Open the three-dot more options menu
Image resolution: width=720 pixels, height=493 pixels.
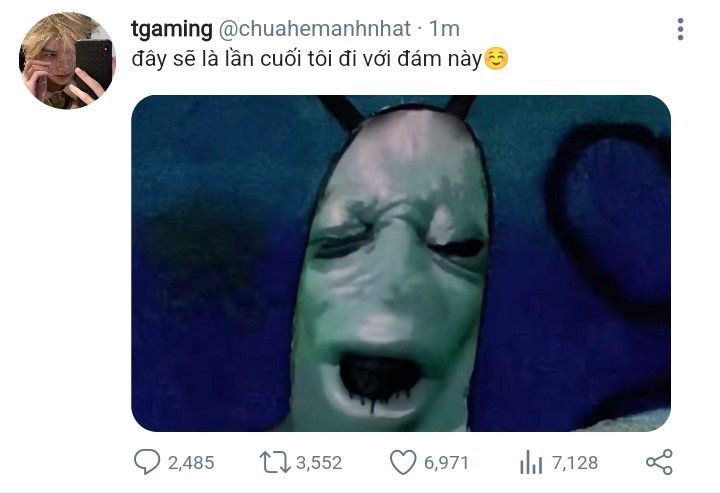tap(680, 29)
